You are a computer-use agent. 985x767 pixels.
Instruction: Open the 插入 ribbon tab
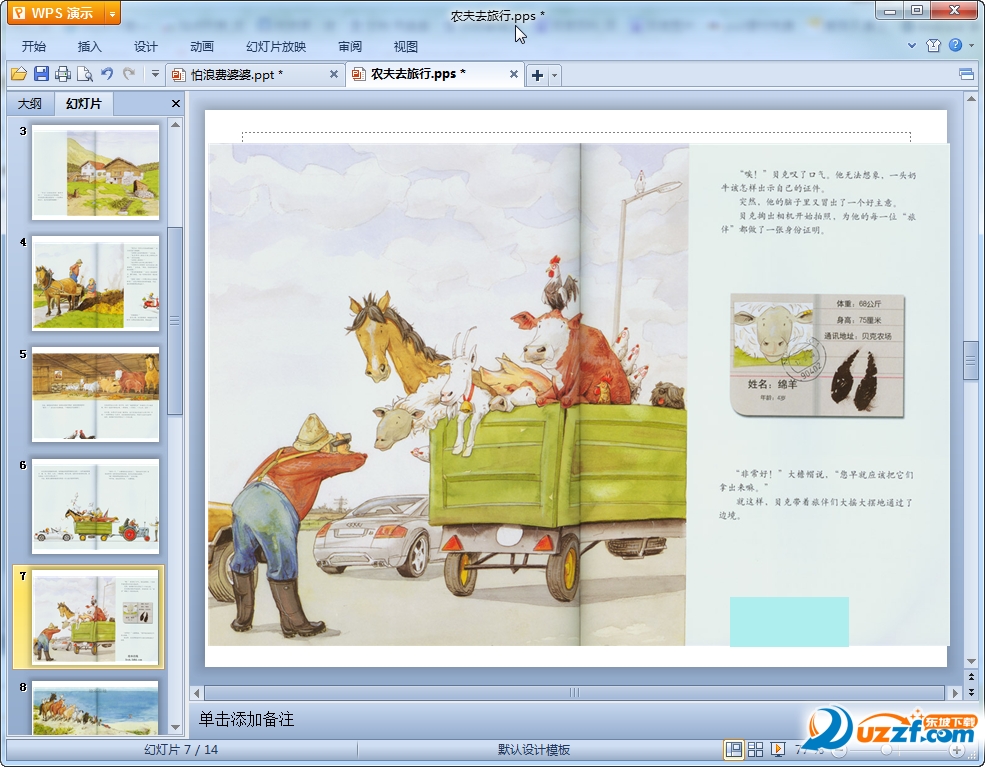89,46
